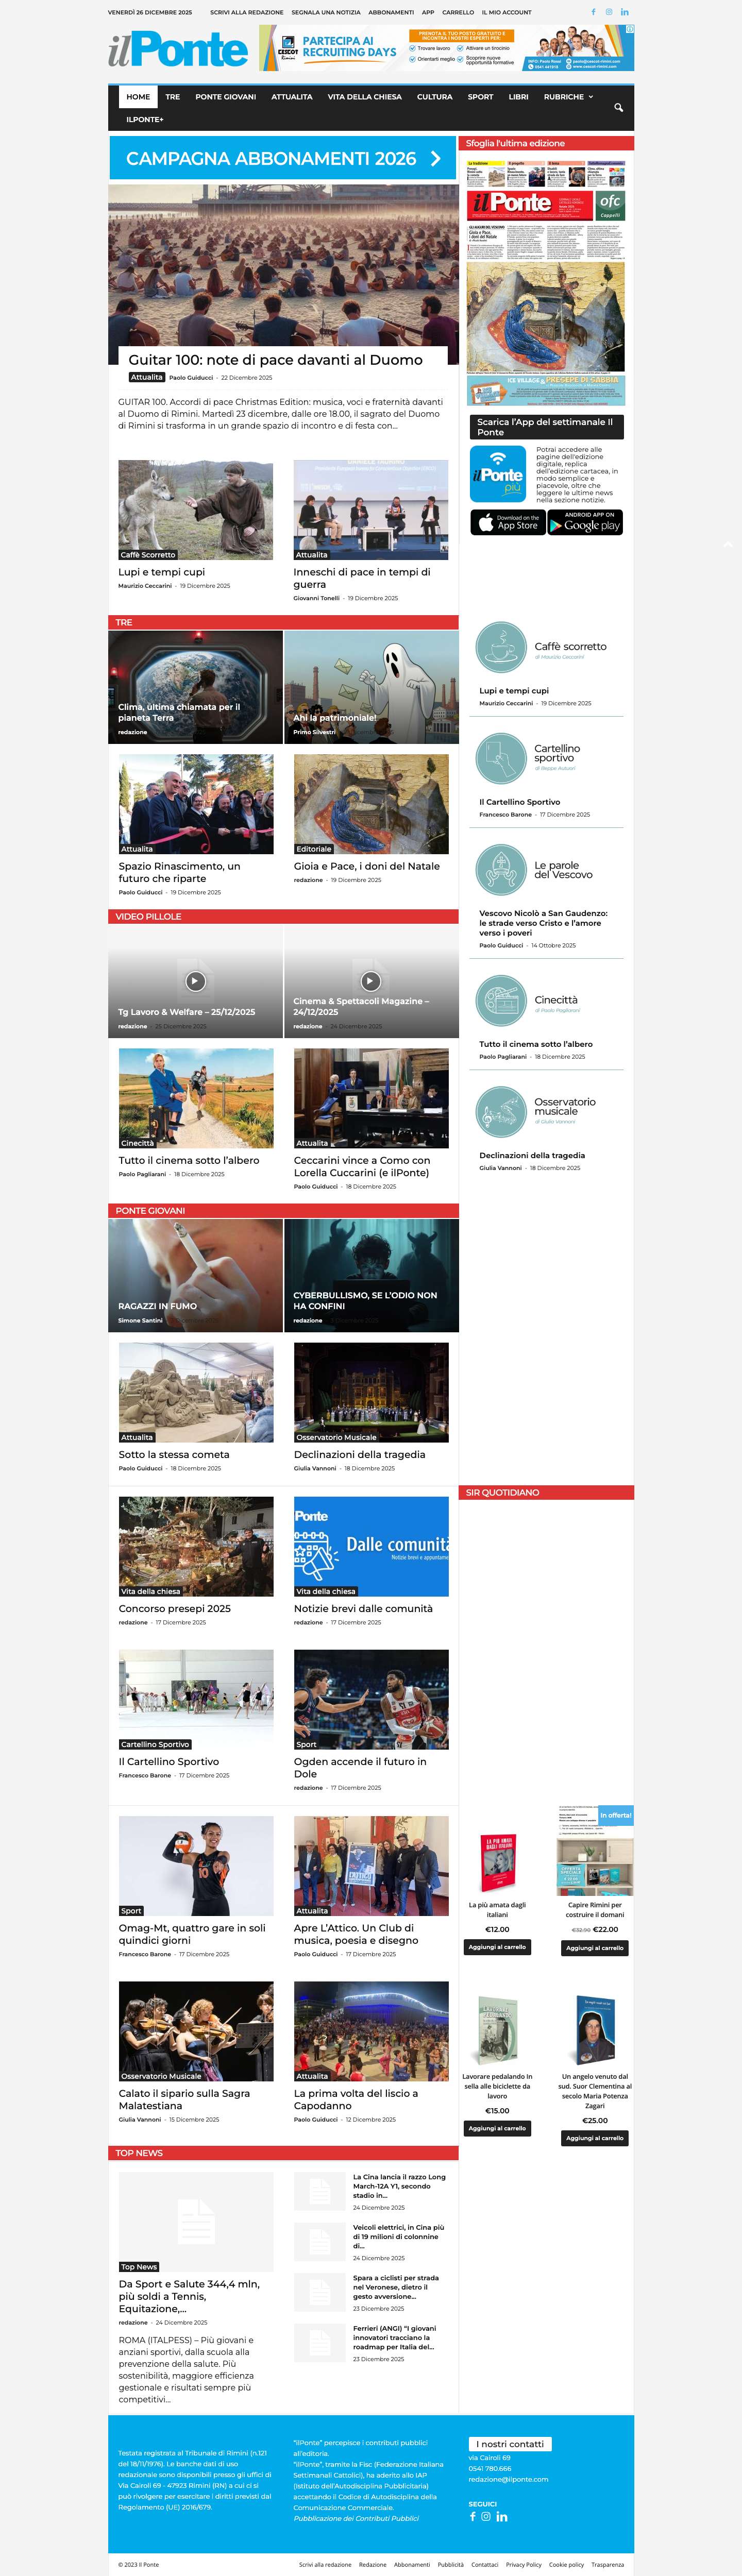The width and height of the screenshot is (742, 2576).
Task: Open Cyberbullismo article image
Action: pyautogui.click(x=371, y=1275)
